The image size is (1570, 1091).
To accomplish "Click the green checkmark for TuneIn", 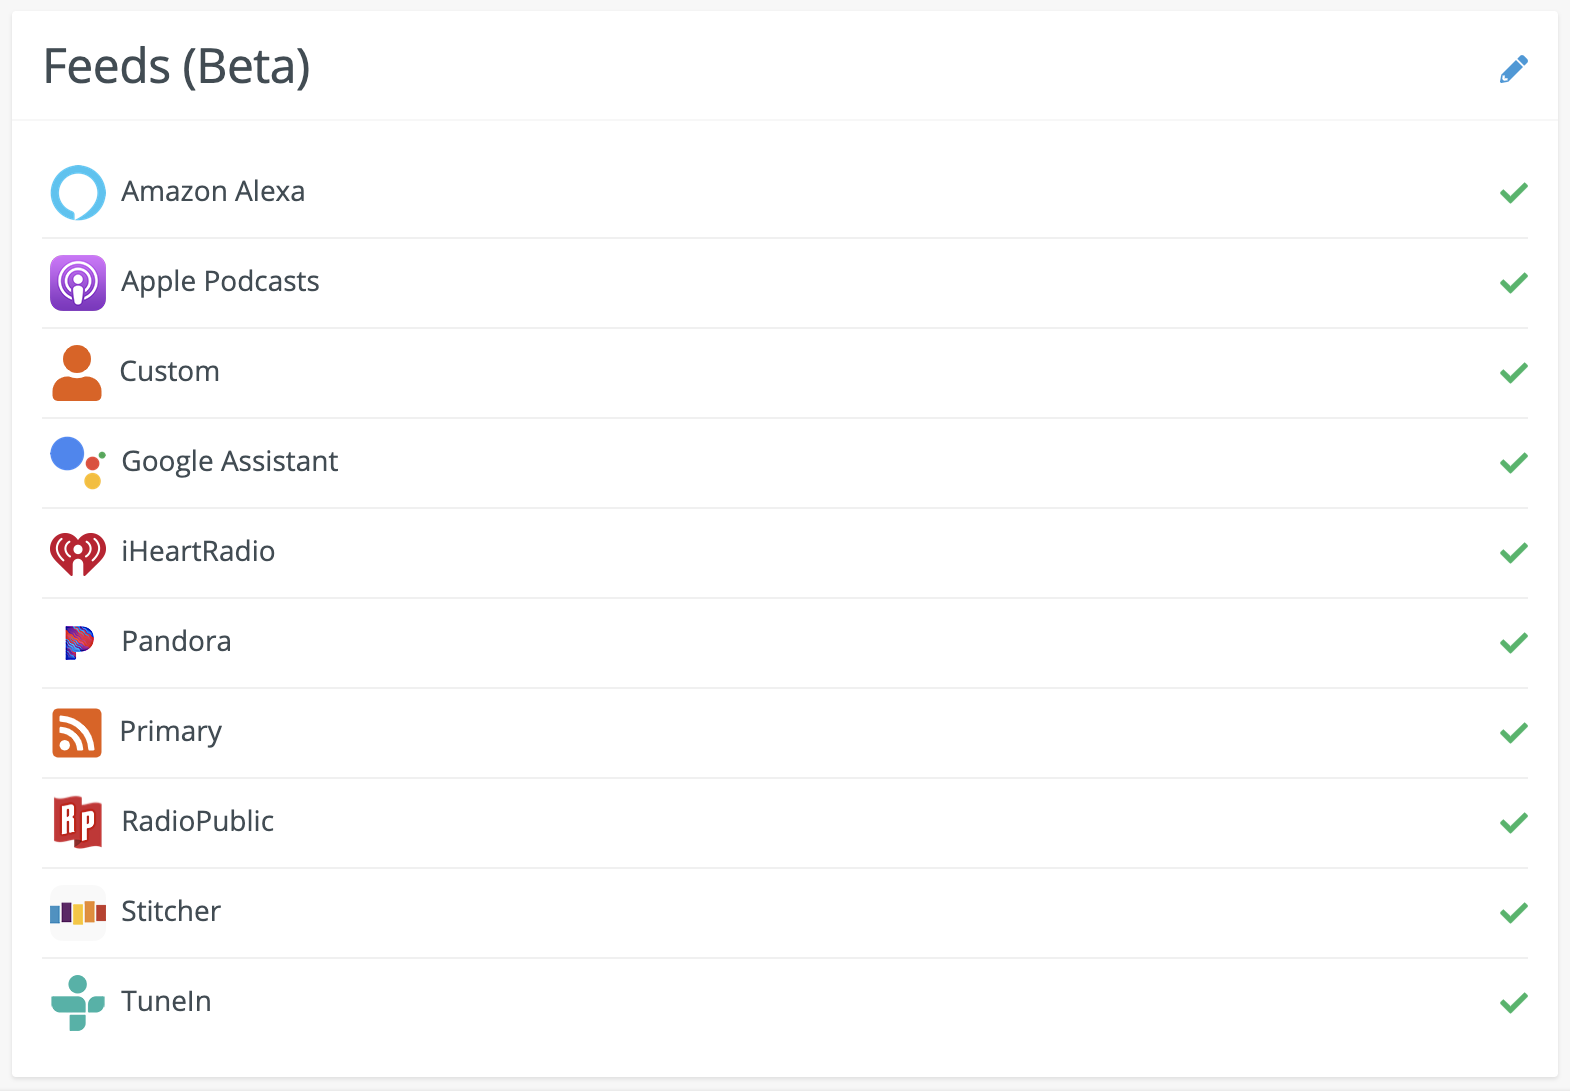I will pyautogui.click(x=1513, y=1002).
